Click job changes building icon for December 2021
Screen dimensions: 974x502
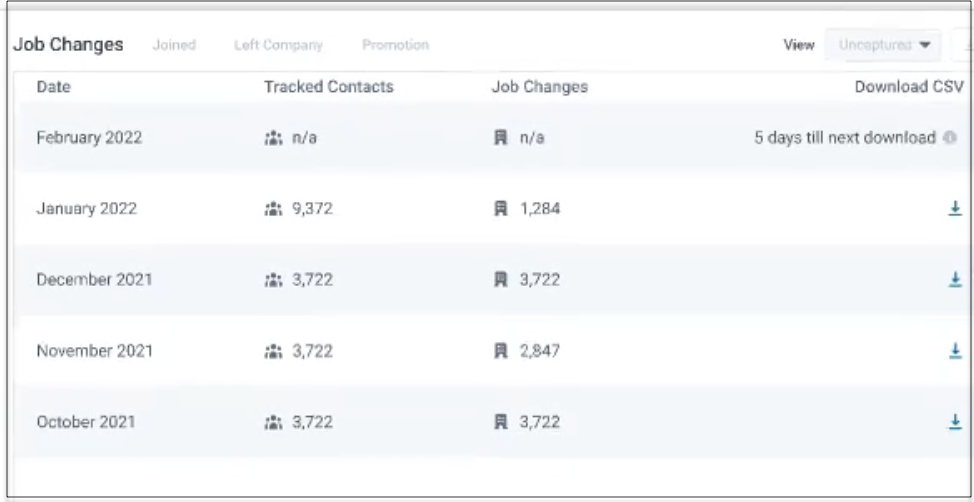pyautogui.click(x=502, y=280)
